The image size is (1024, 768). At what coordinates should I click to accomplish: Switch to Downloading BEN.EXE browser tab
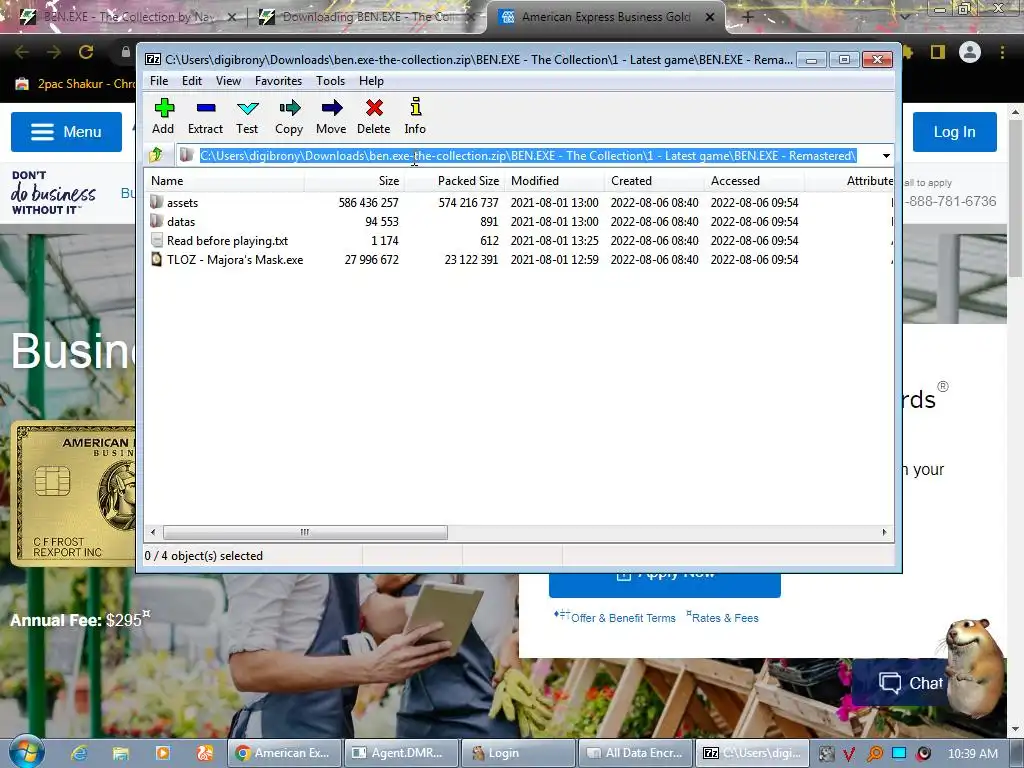366,17
